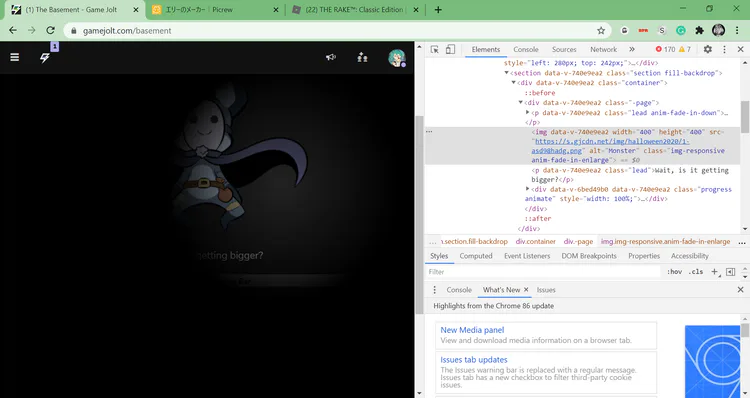Open the Chrome profile avatar
Screen dimensions: 750x398
[x=718, y=31]
